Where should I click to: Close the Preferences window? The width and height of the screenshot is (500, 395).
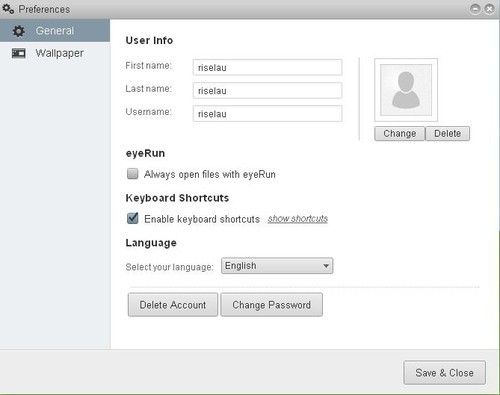[x=489, y=9]
